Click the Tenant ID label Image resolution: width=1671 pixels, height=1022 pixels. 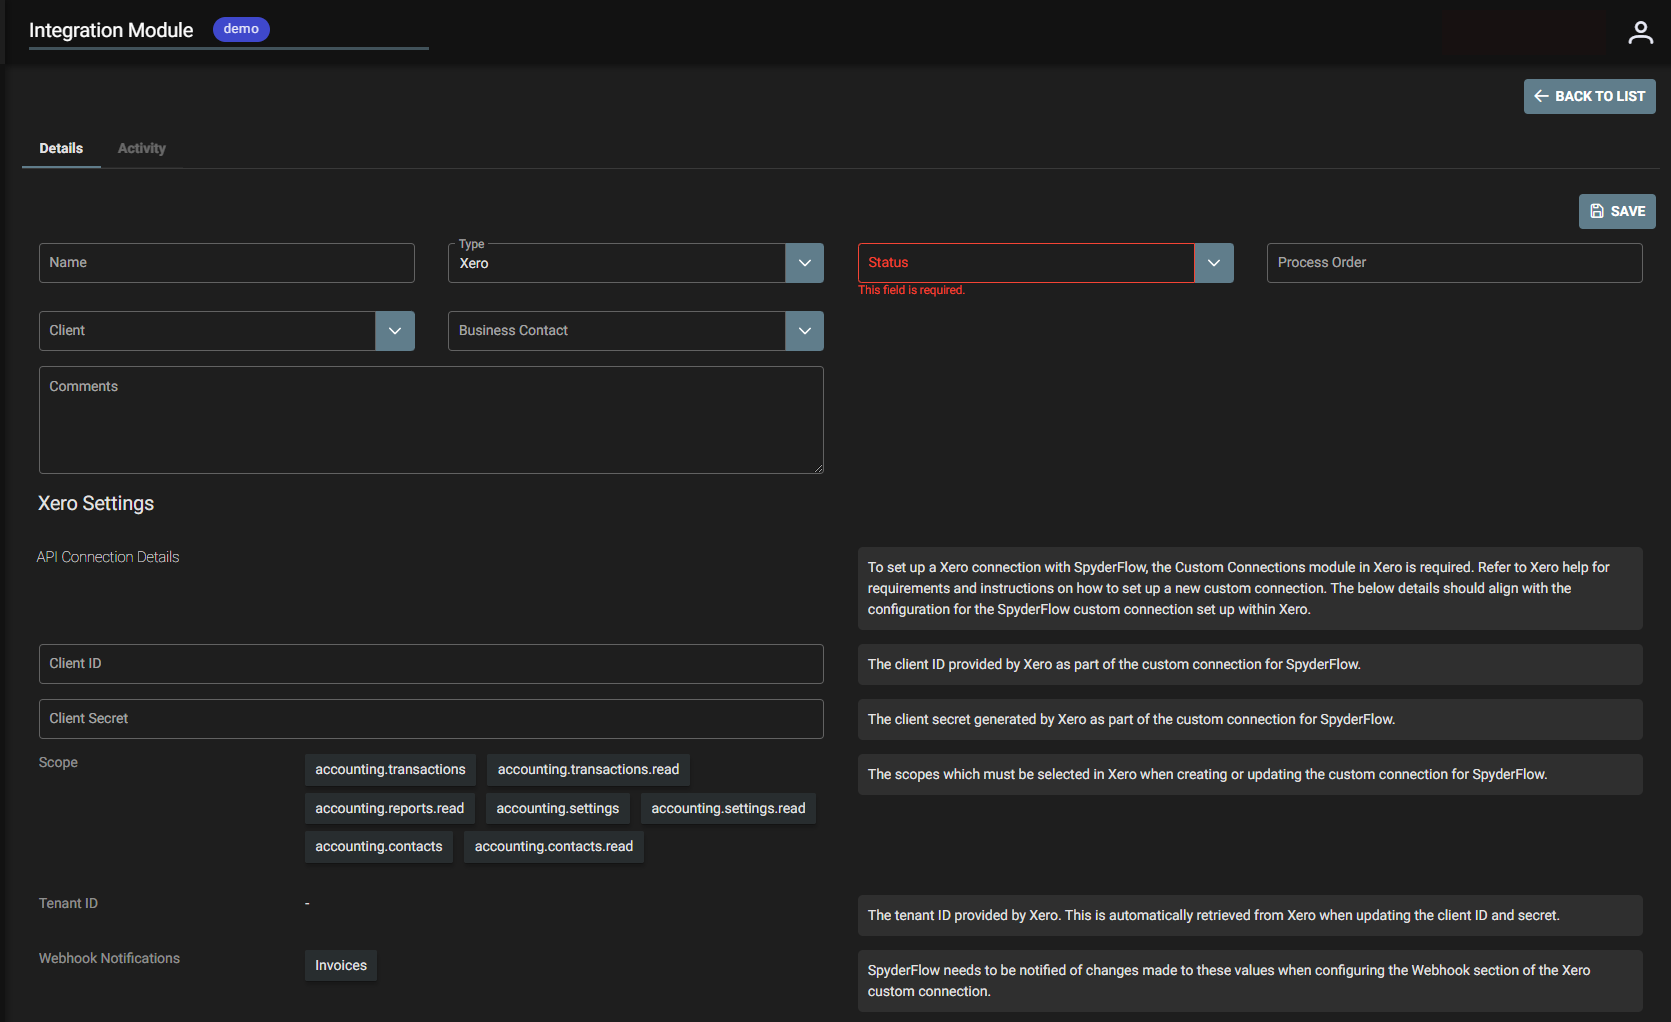[68, 904]
